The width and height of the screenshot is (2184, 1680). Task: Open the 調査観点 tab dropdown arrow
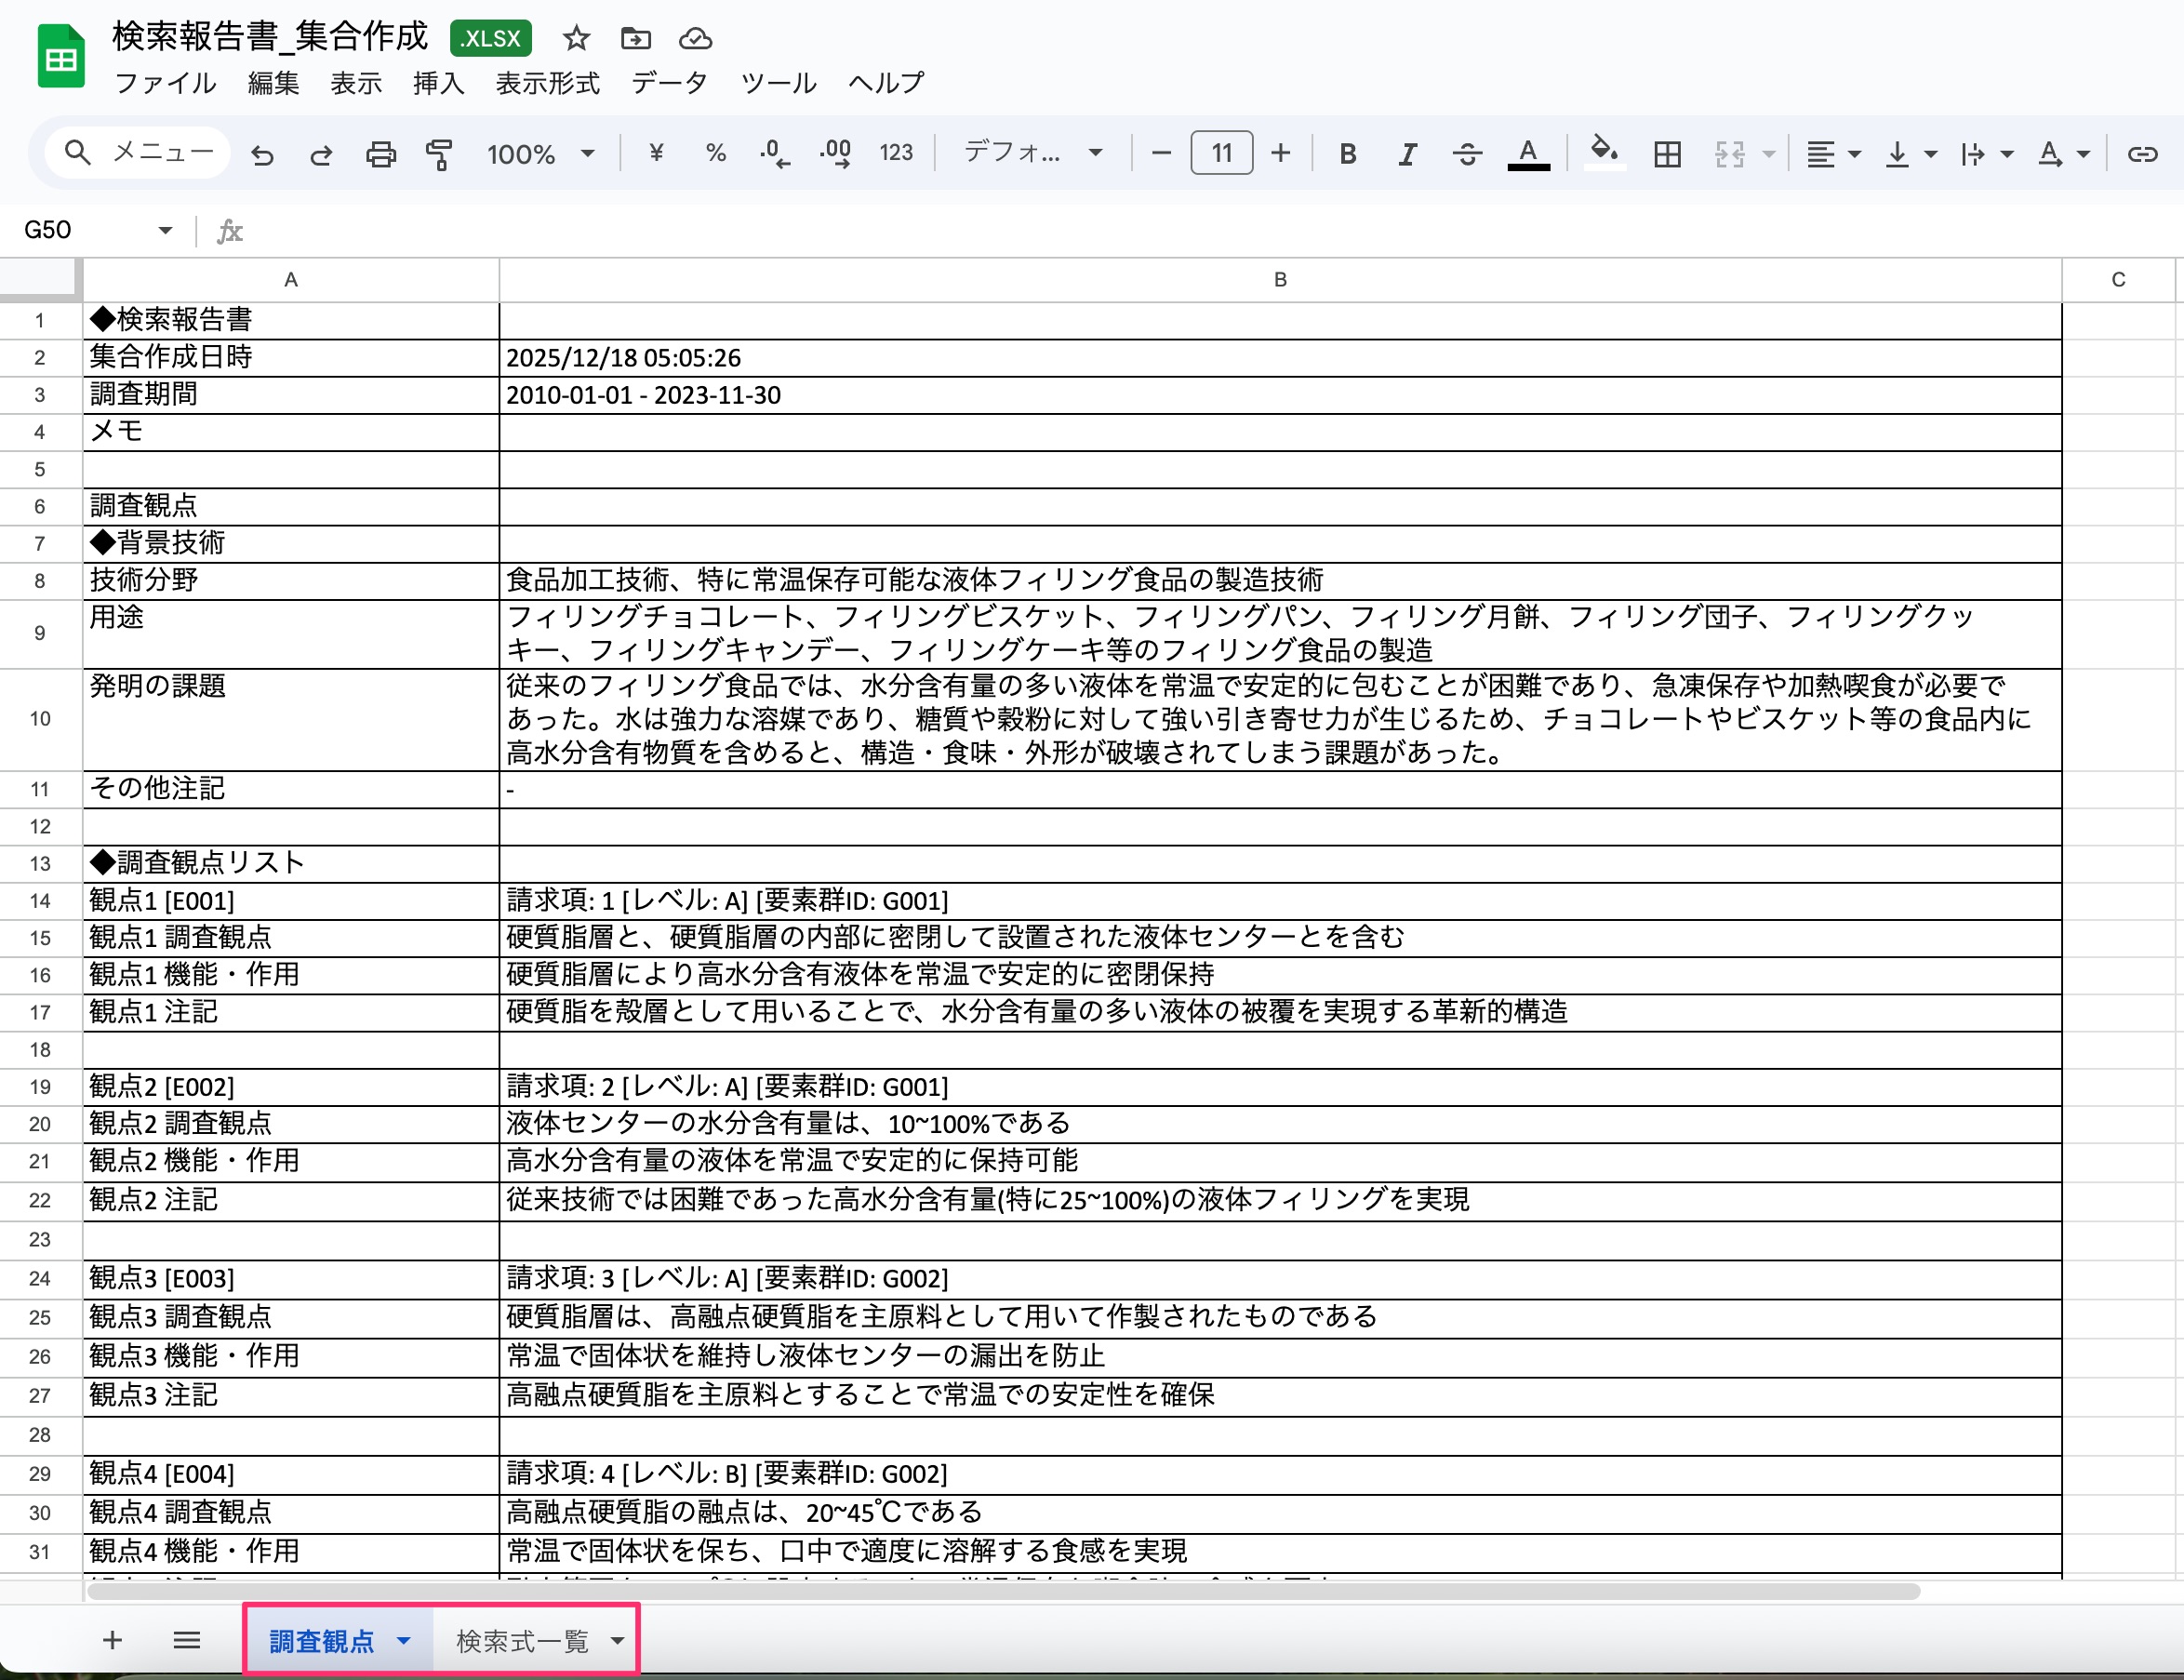point(404,1642)
